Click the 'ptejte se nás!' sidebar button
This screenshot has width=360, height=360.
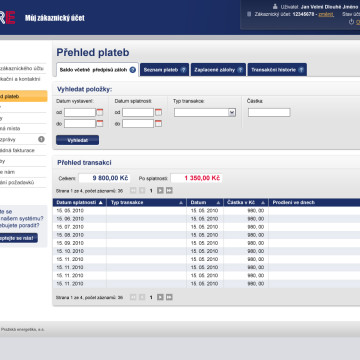coord(19,238)
